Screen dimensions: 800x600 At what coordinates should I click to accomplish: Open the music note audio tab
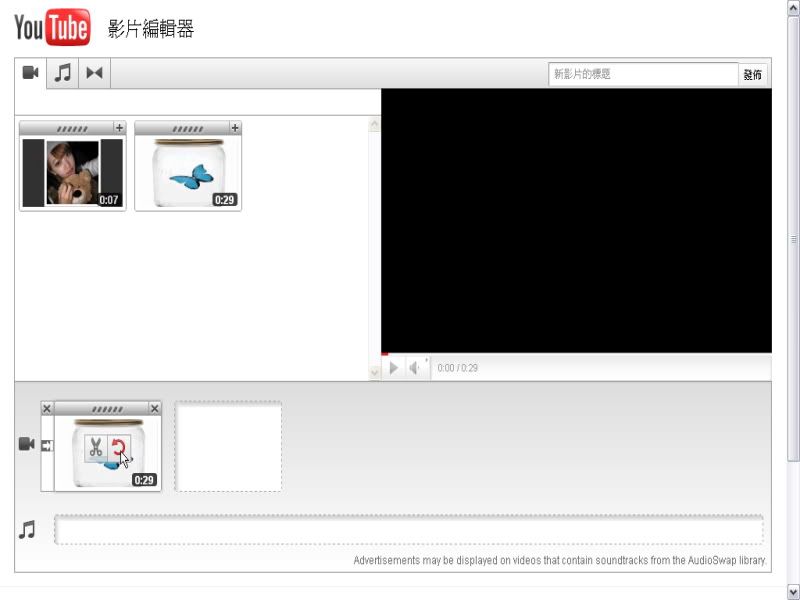point(63,73)
